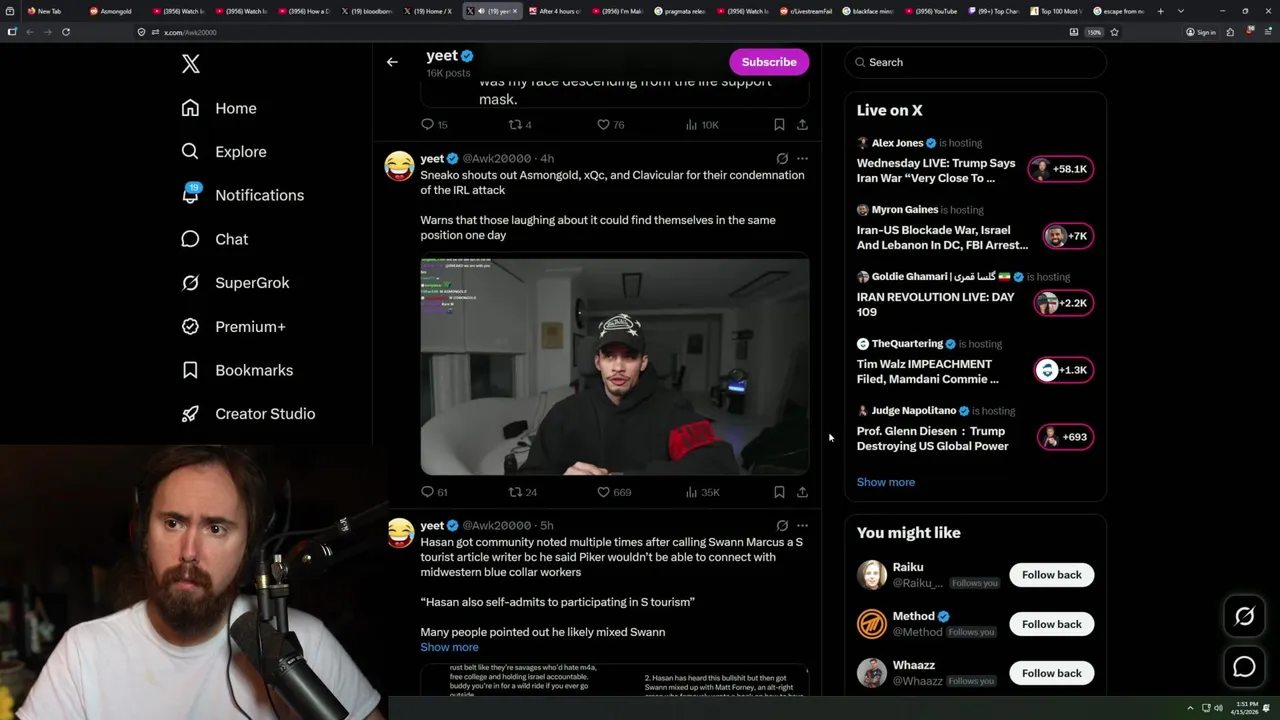Viewport: 1280px width, 720px height.
Task: Open Bookmarks in the sidebar
Action: 237,370
